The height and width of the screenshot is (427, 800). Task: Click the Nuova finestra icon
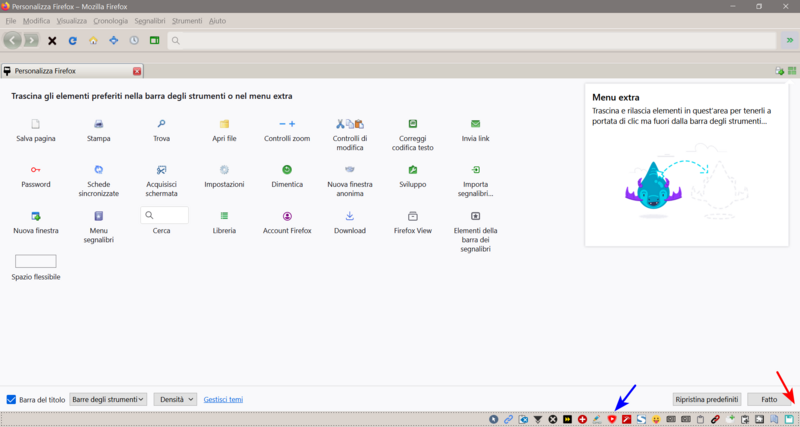click(36, 216)
